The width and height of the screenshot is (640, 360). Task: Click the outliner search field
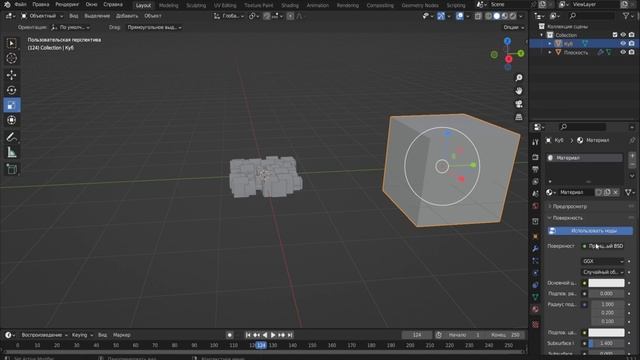click(x=591, y=16)
